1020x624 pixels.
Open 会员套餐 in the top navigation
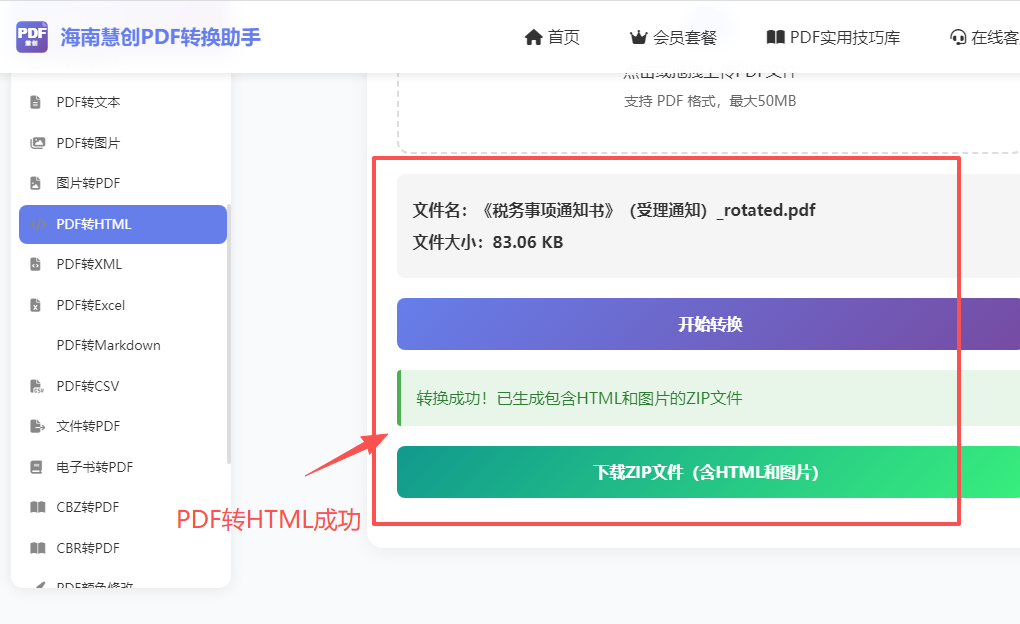click(x=673, y=38)
